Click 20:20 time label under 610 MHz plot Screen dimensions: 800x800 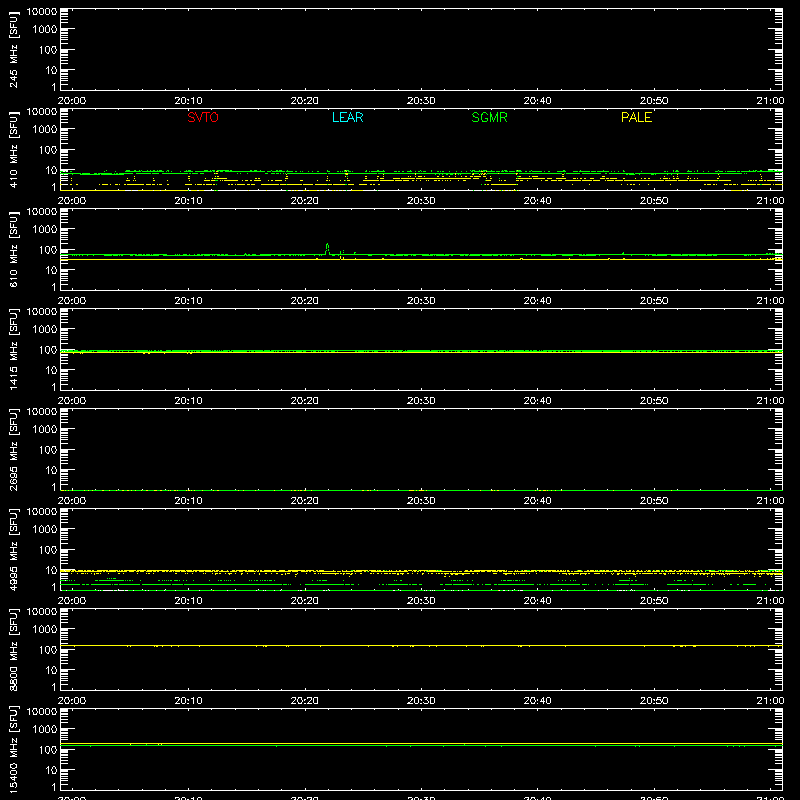click(305, 301)
